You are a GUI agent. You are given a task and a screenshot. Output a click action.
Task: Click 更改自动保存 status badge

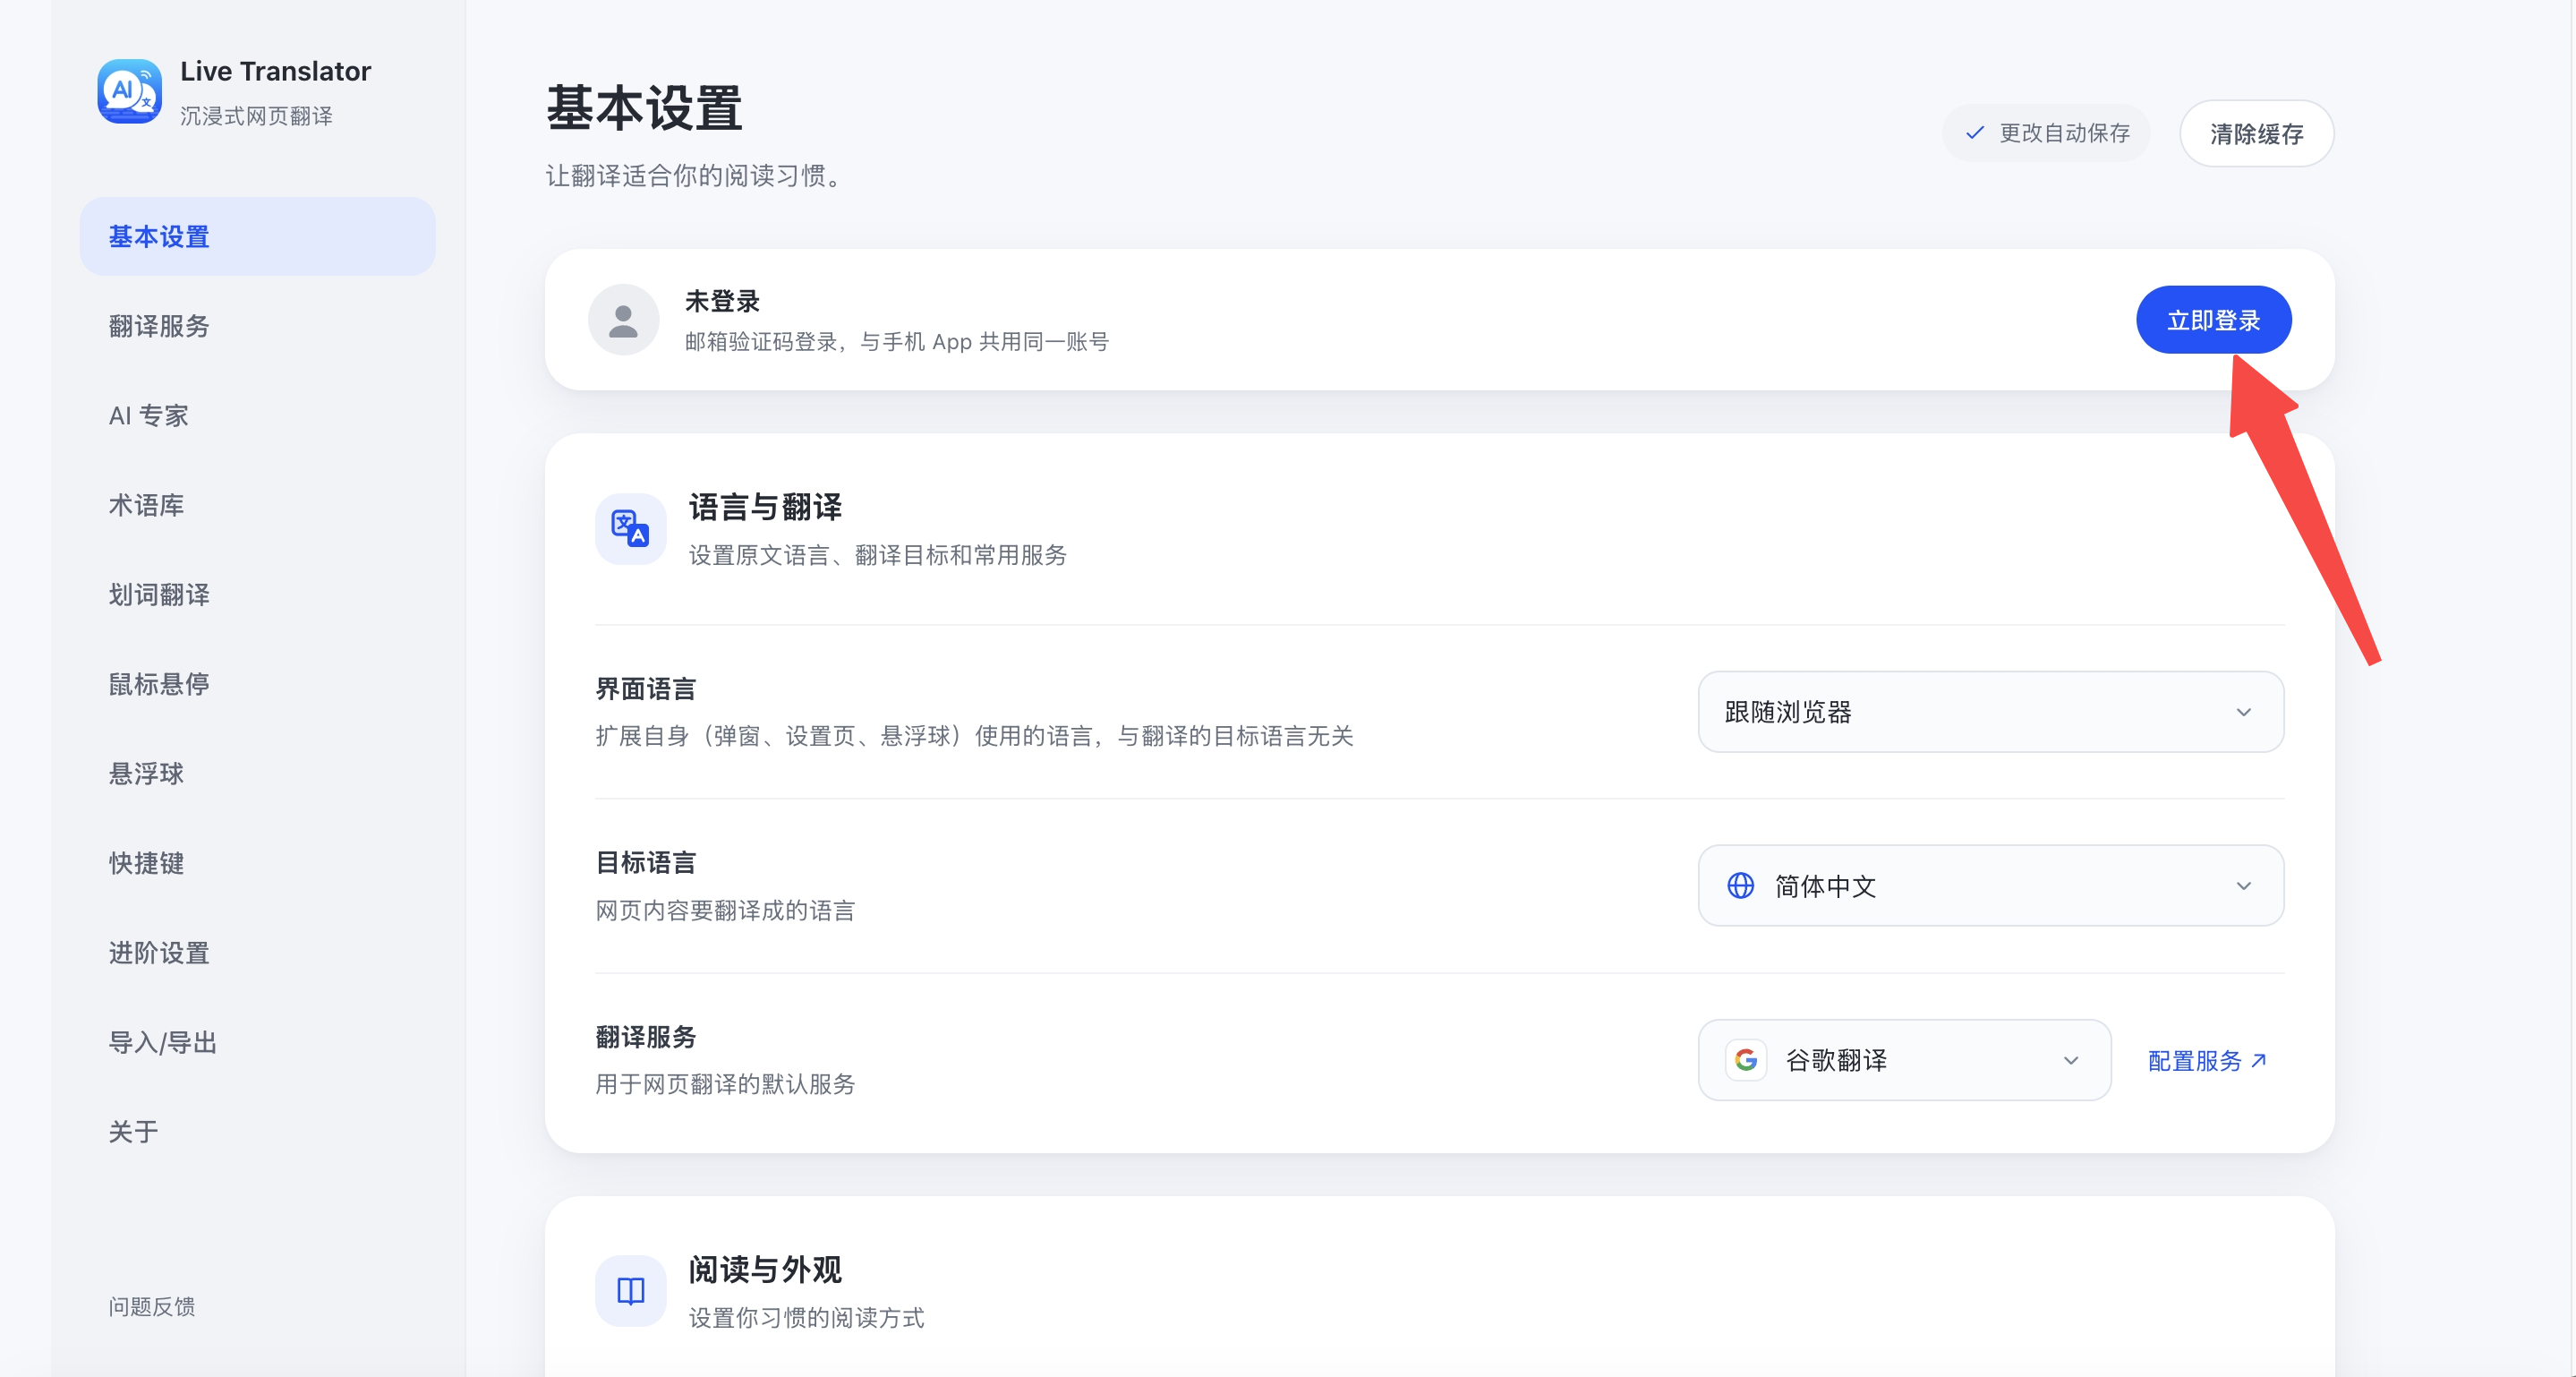click(x=2046, y=133)
